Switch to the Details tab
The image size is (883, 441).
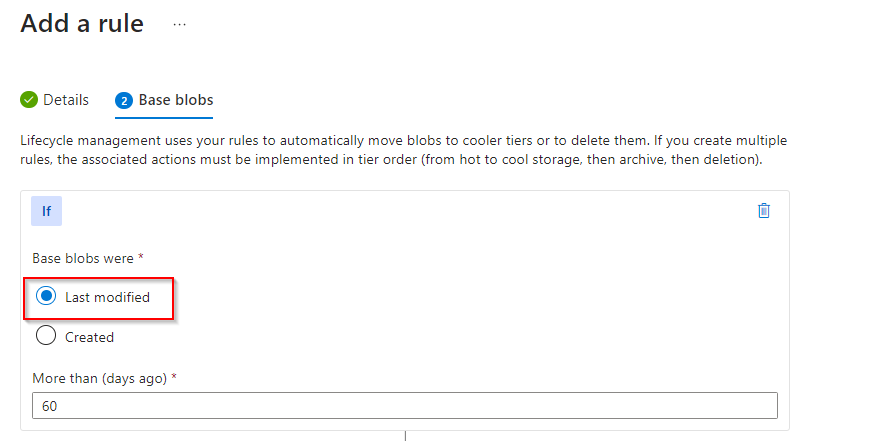[65, 100]
